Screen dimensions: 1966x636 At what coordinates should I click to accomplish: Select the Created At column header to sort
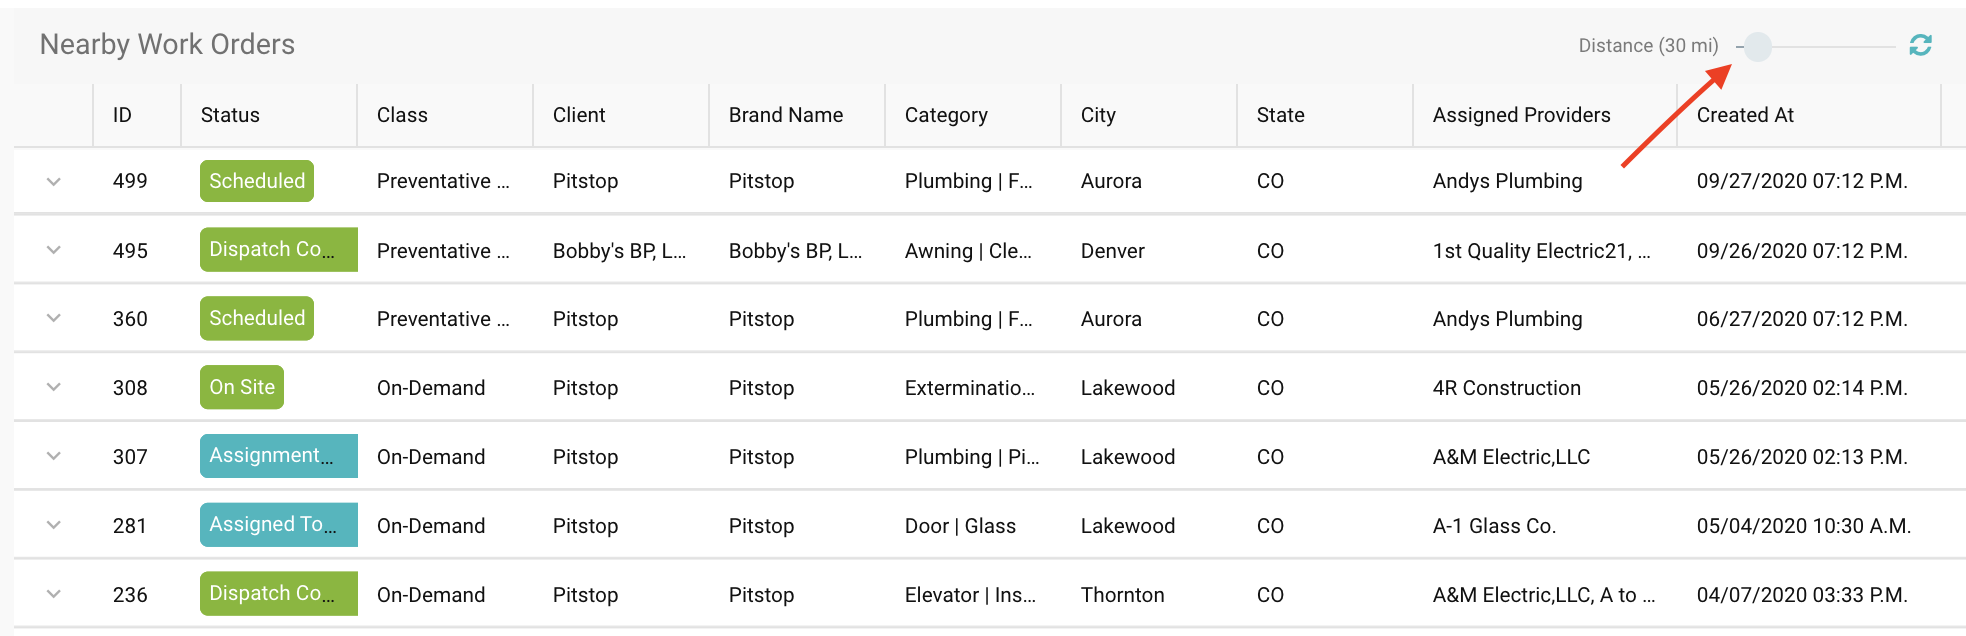(1744, 114)
